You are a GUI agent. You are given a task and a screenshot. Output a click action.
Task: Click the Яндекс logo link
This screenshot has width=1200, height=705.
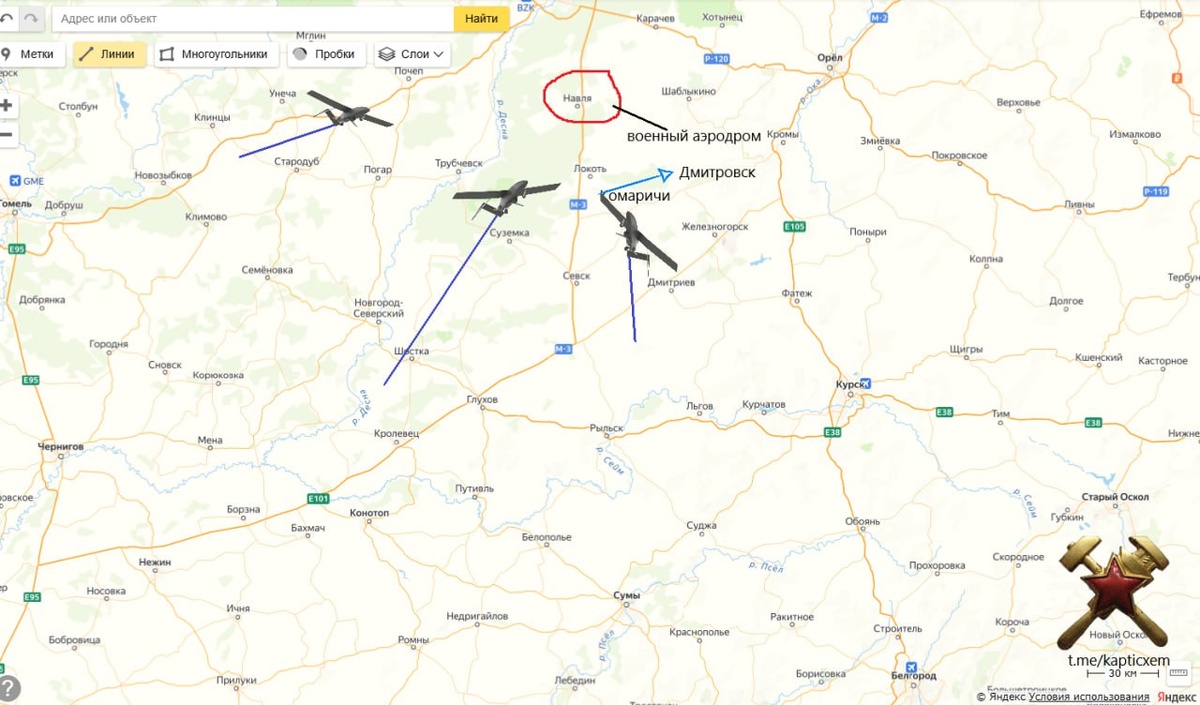coord(1176,697)
